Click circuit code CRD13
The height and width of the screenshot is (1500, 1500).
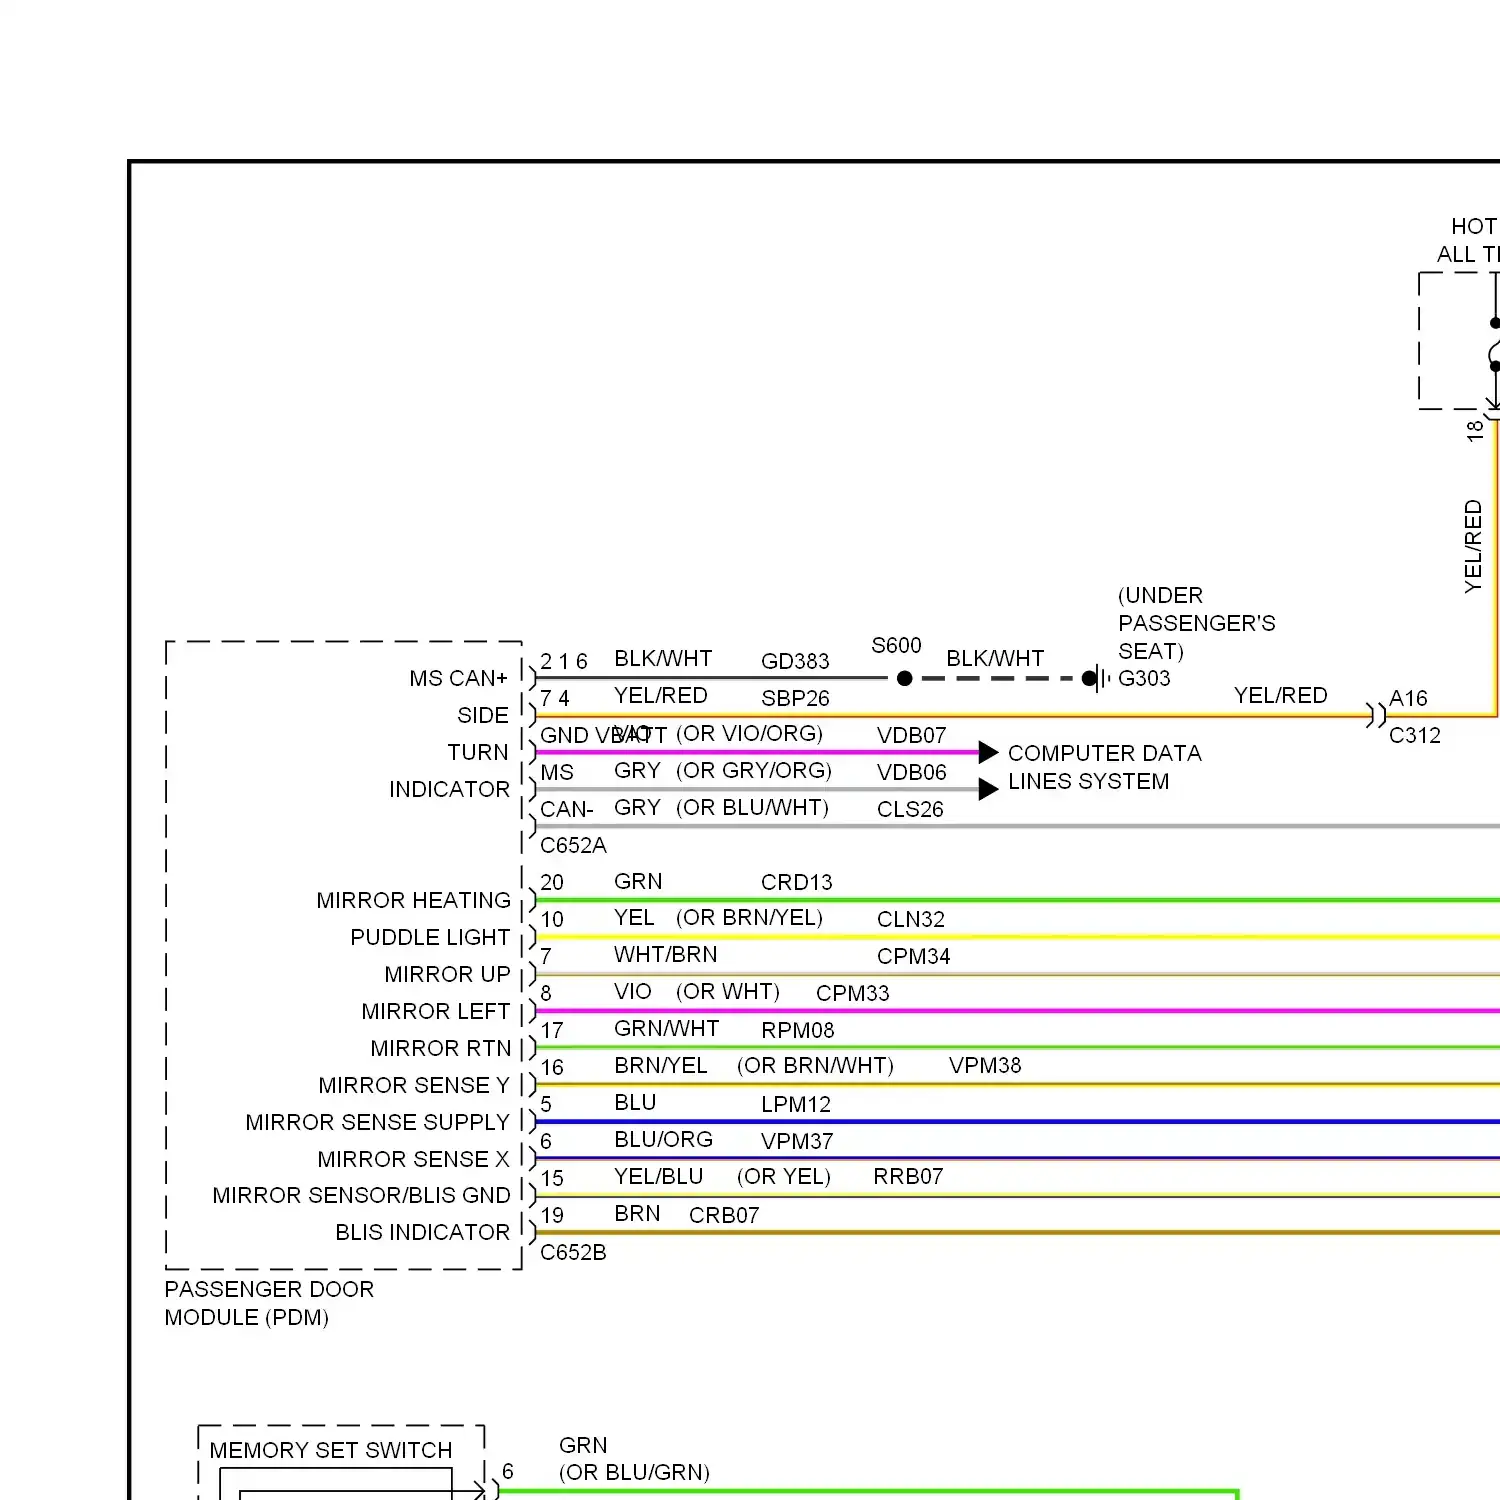click(796, 882)
